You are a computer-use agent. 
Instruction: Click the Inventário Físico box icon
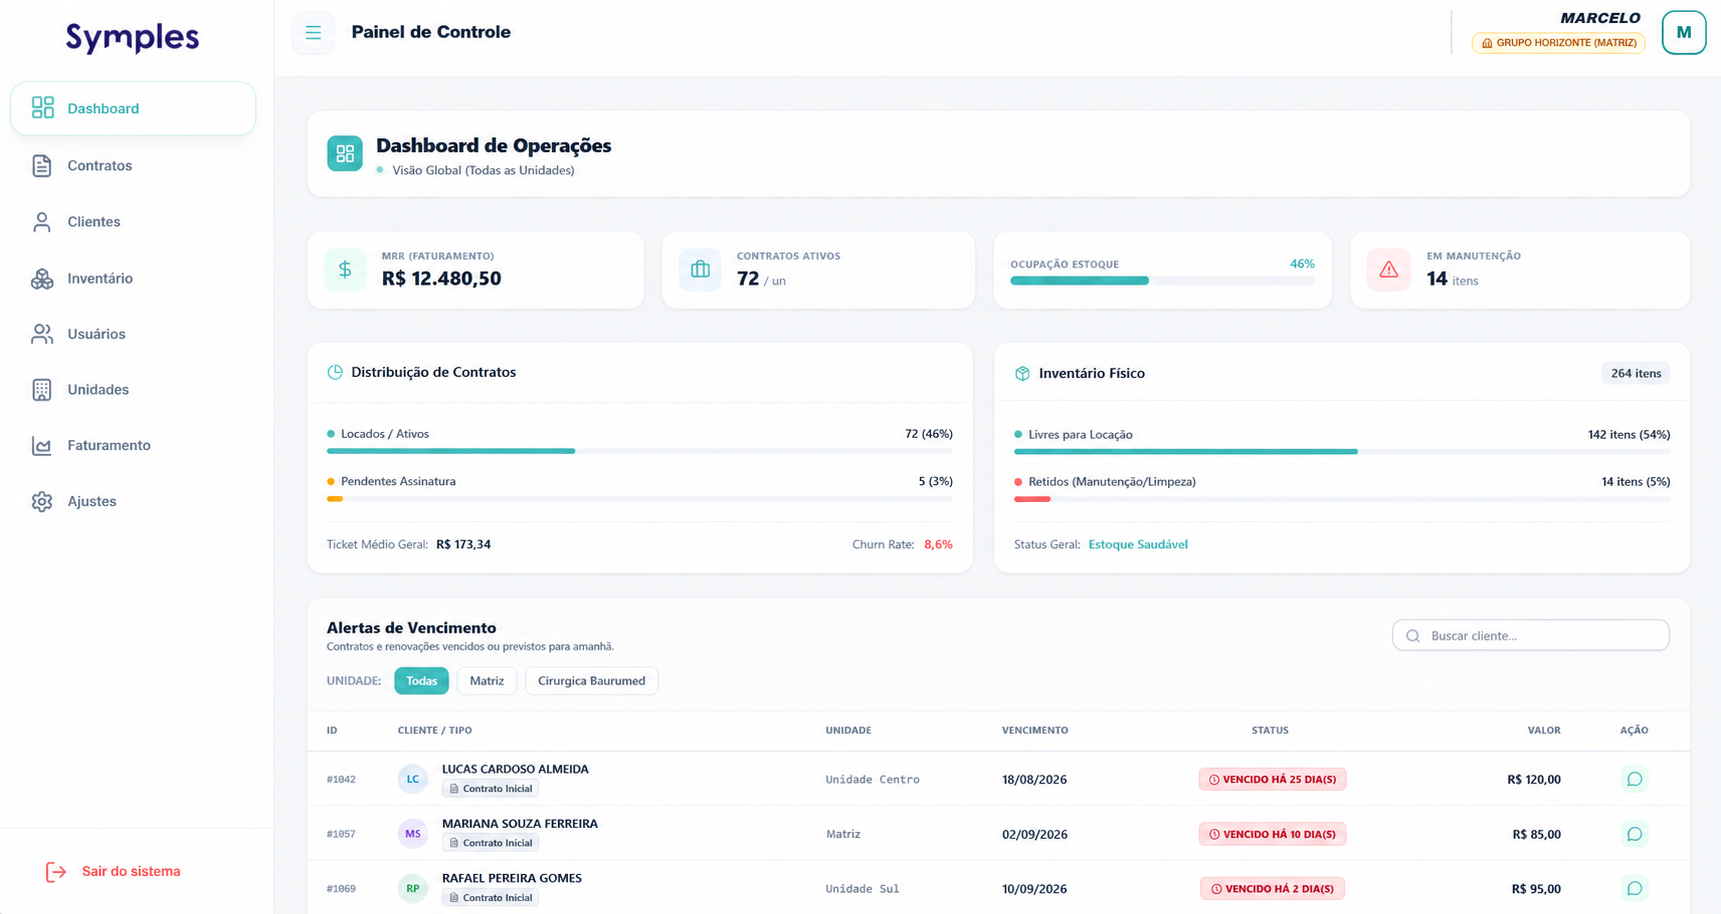tap(1022, 373)
